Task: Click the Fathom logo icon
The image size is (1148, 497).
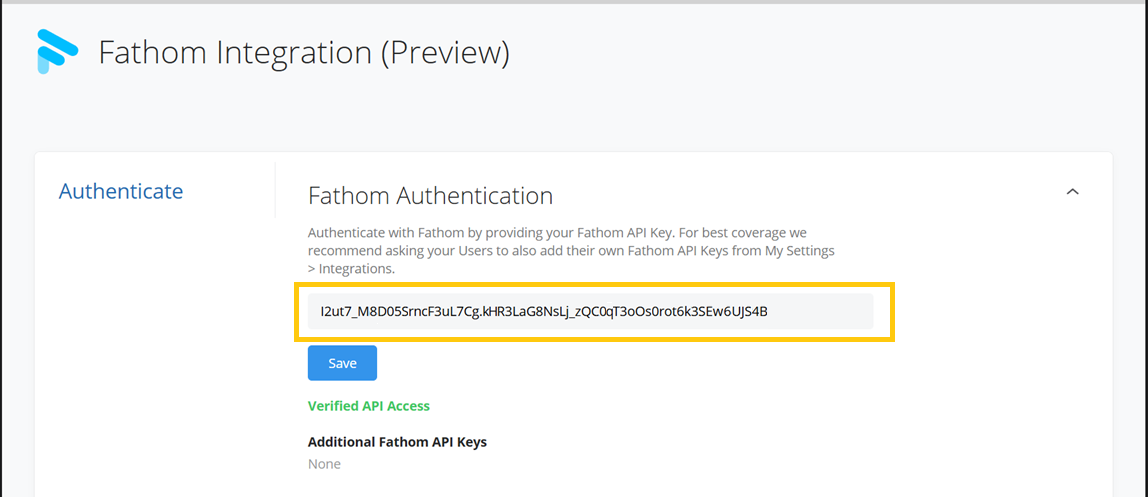Action: tap(57, 52)
